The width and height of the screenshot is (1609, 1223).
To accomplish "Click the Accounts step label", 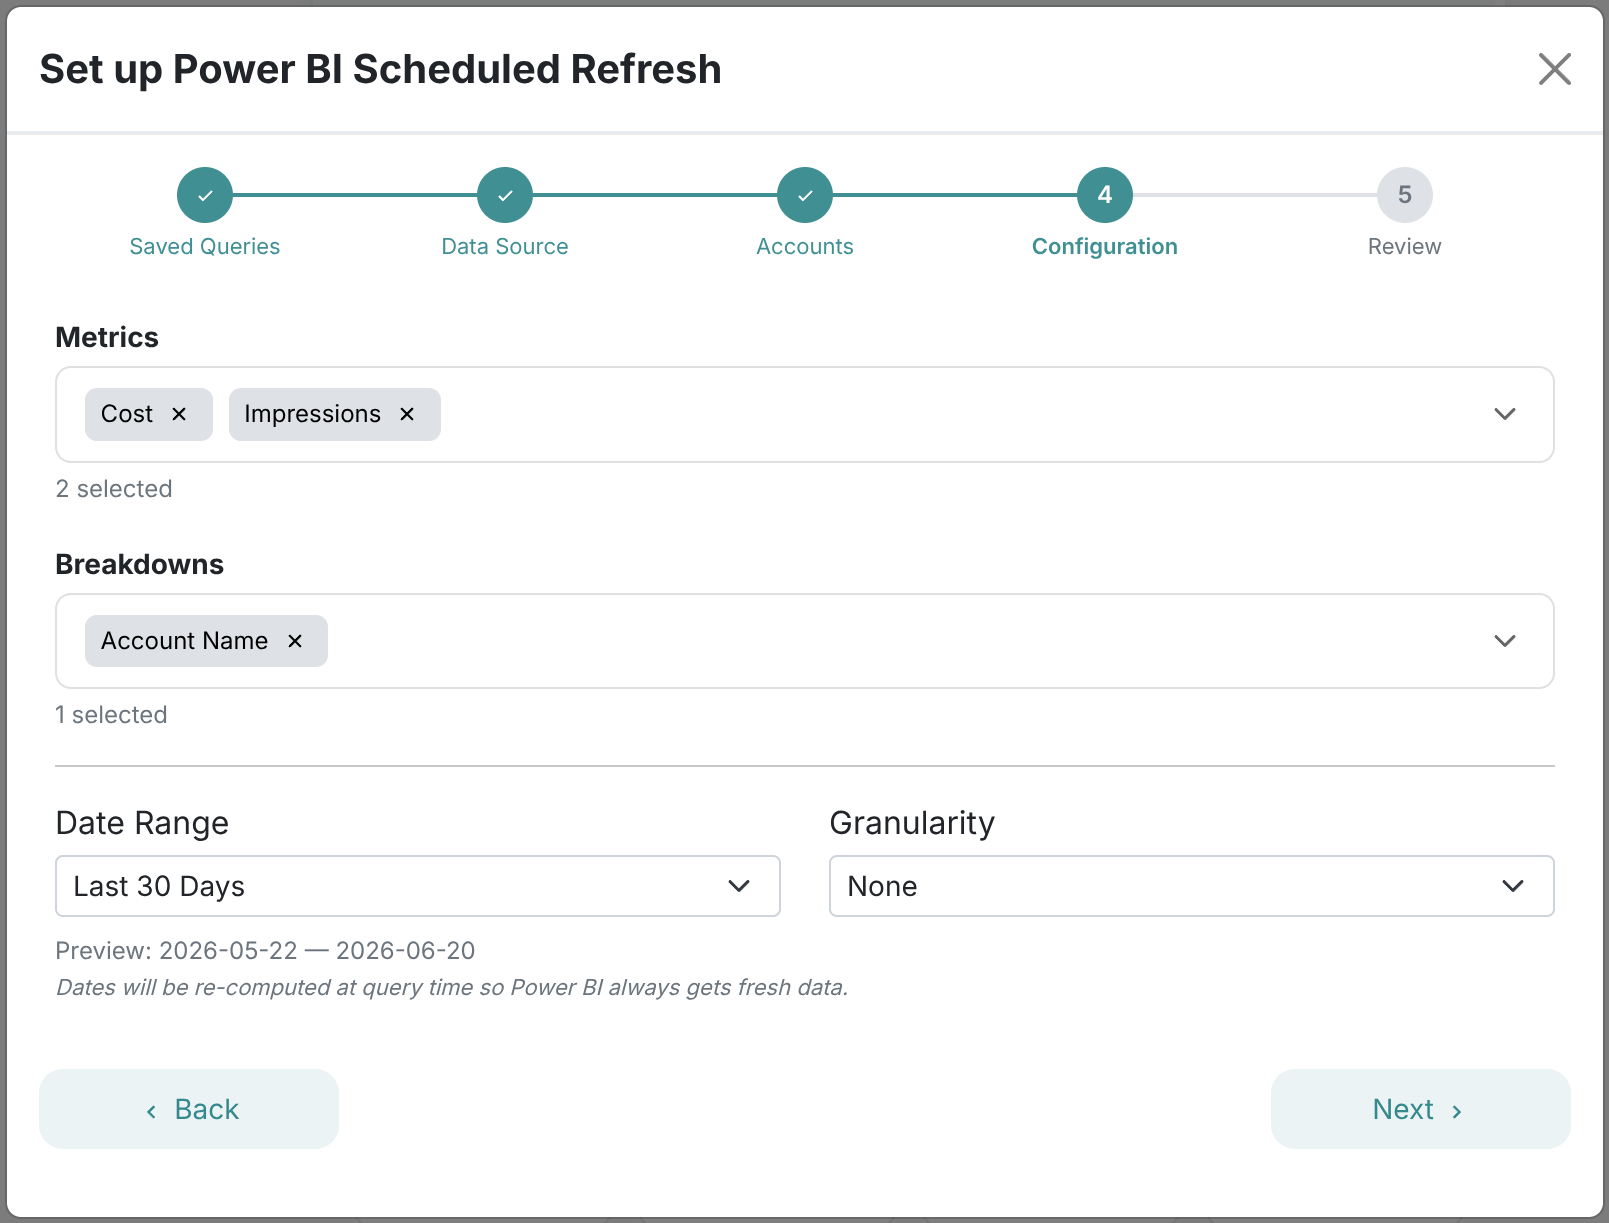I will coord(805,247).
